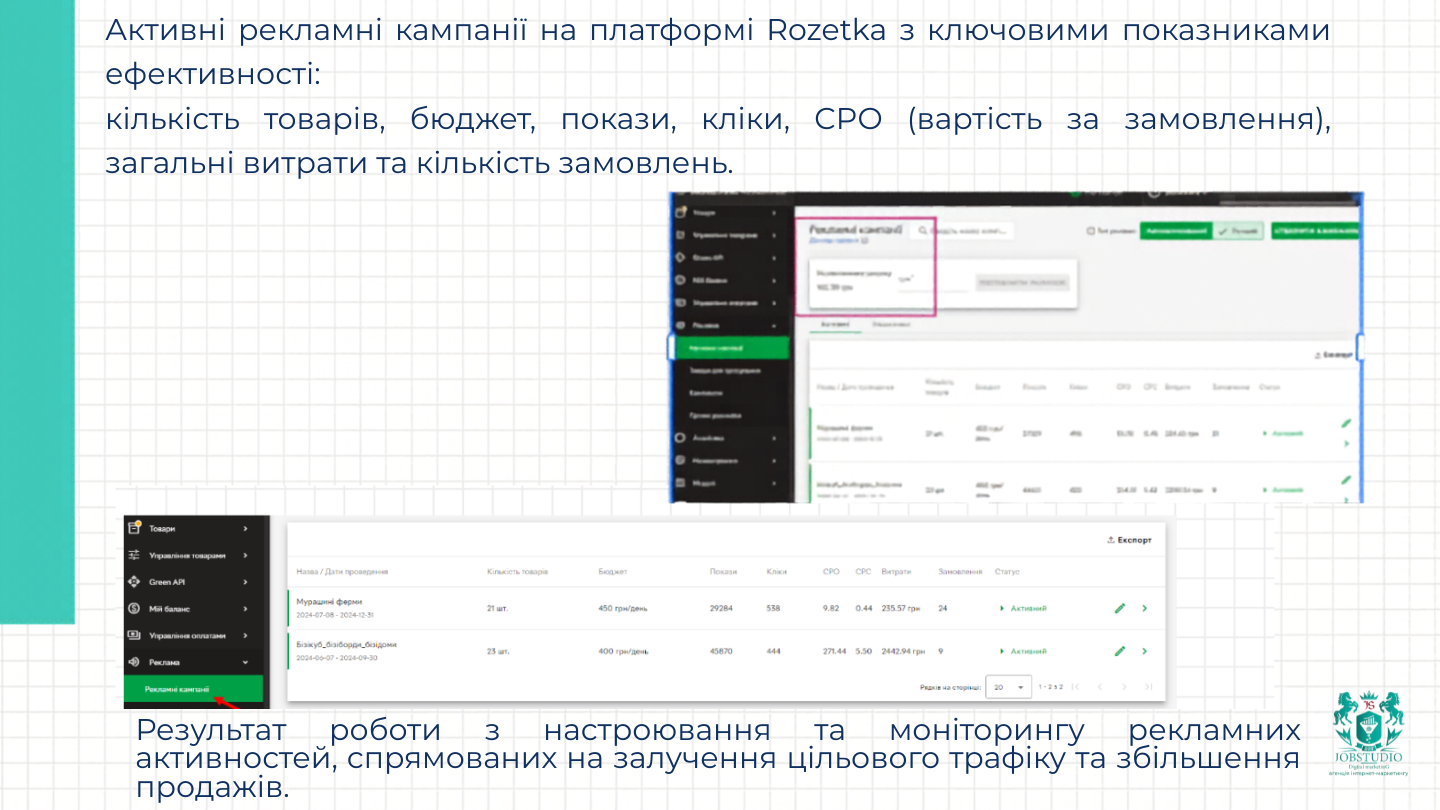Select the Автоматизований mode button

click(1175, 231)
